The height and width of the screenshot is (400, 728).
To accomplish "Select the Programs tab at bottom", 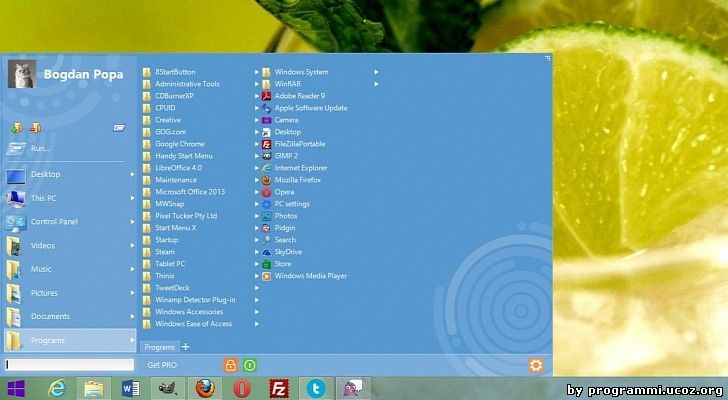I will pos(159,347).
